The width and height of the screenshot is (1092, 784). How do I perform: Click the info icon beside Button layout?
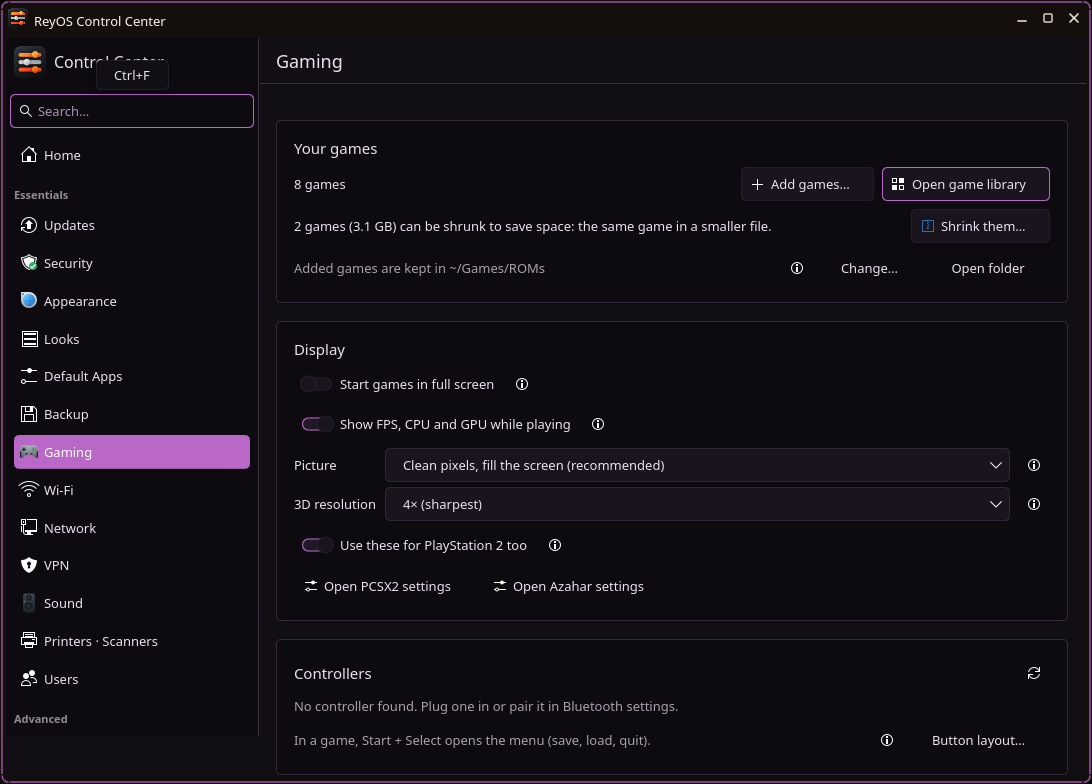887,740
